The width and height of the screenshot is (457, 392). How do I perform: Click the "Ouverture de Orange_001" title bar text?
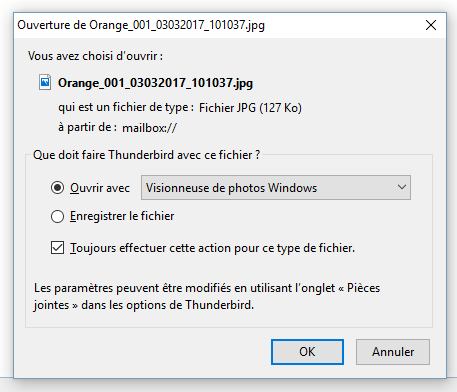141,25
